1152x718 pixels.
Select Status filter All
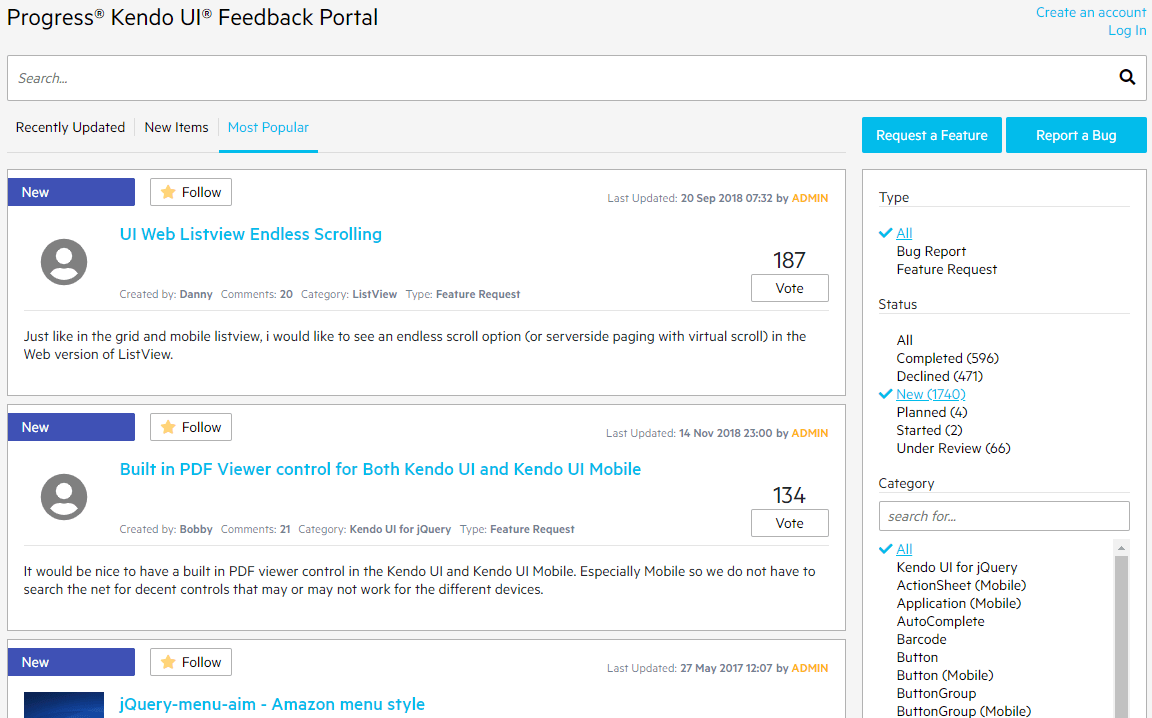coord(904,340)
